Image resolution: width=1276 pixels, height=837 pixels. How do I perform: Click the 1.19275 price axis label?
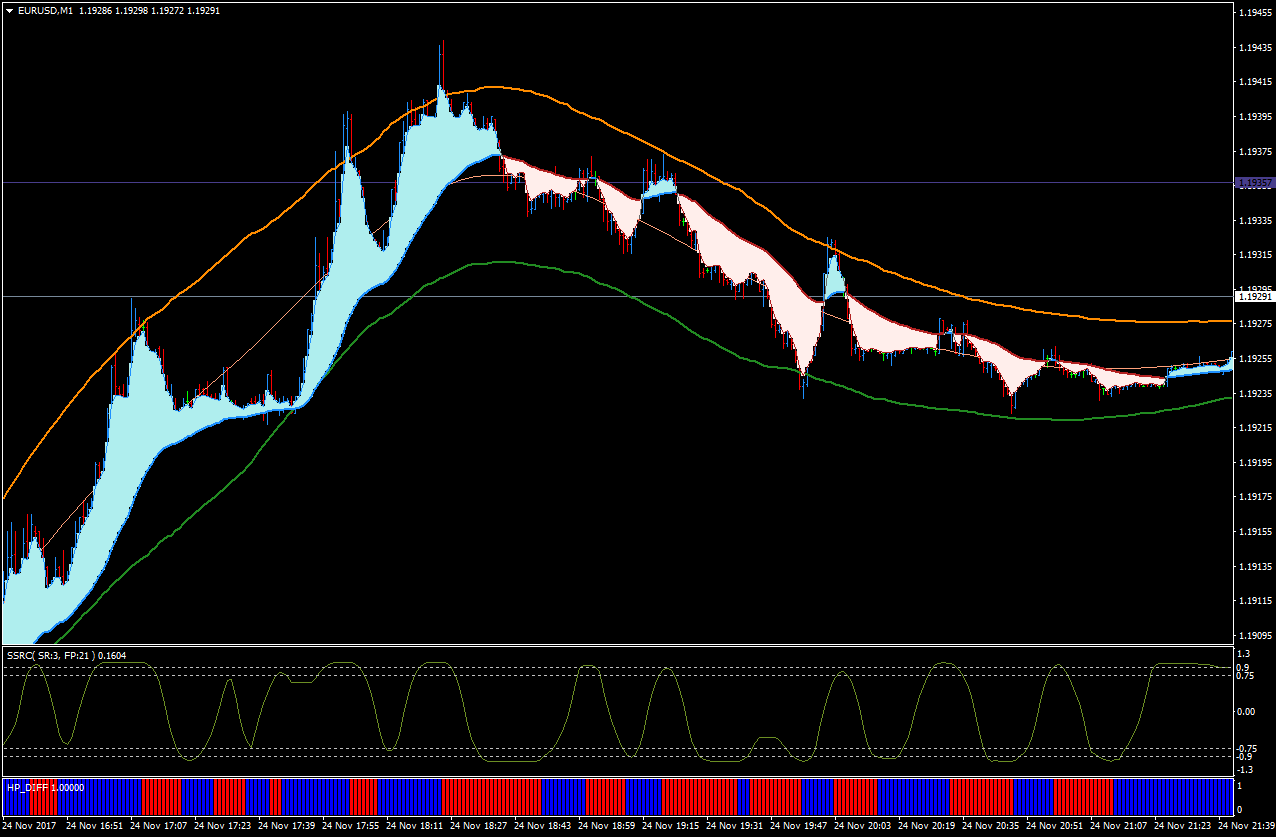pos(1256,324)
